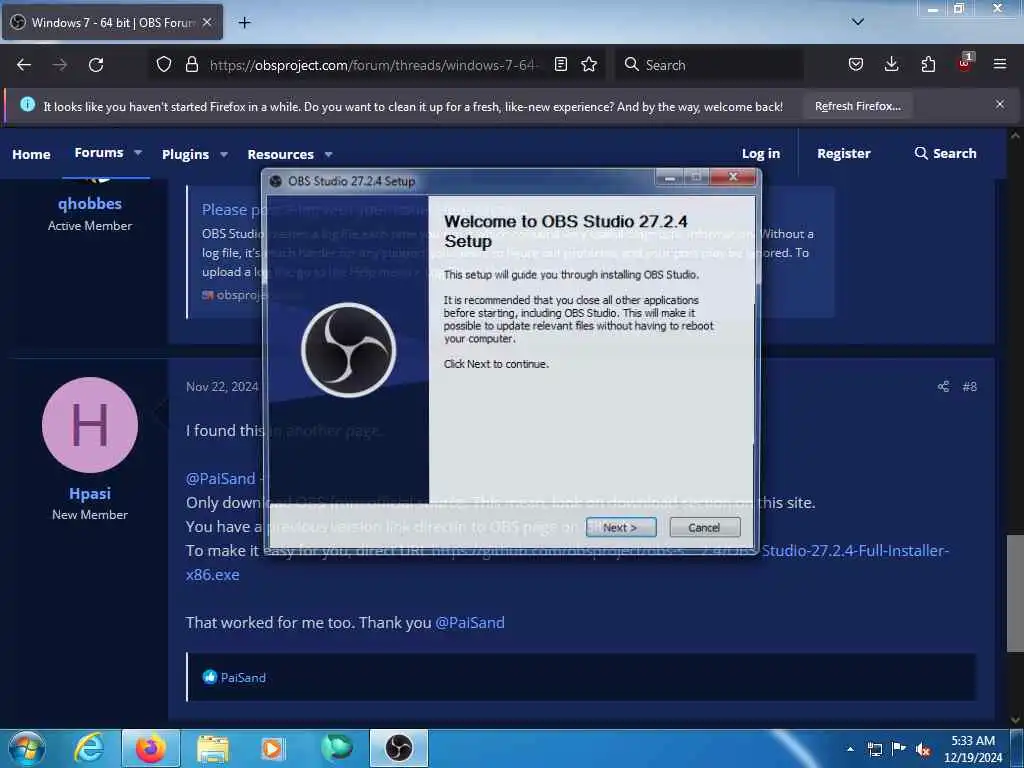Open the green globe taskbar application
Image resolution: width=1024 pixels, height=768 pixels.
coord(336,748)
